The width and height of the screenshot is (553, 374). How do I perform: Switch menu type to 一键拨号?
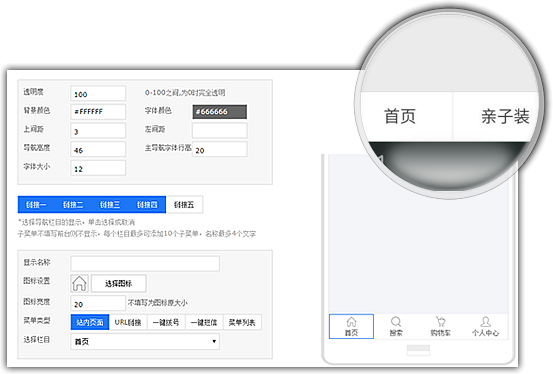point(166,322)
